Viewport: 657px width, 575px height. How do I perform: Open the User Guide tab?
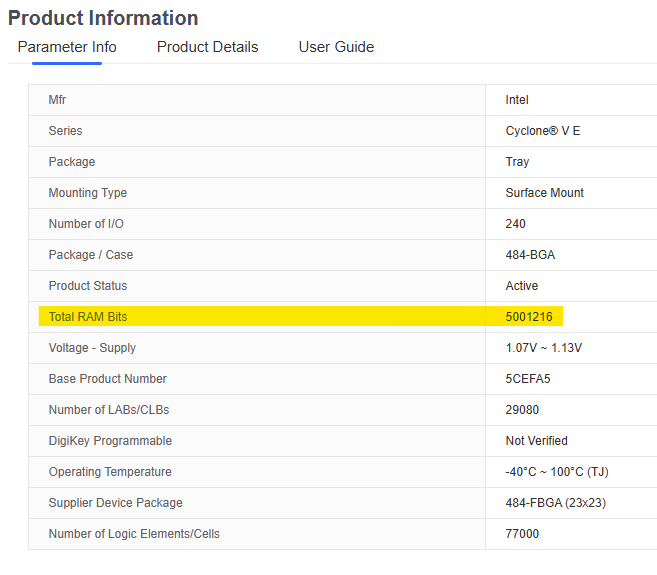click(x=336, y=47)
